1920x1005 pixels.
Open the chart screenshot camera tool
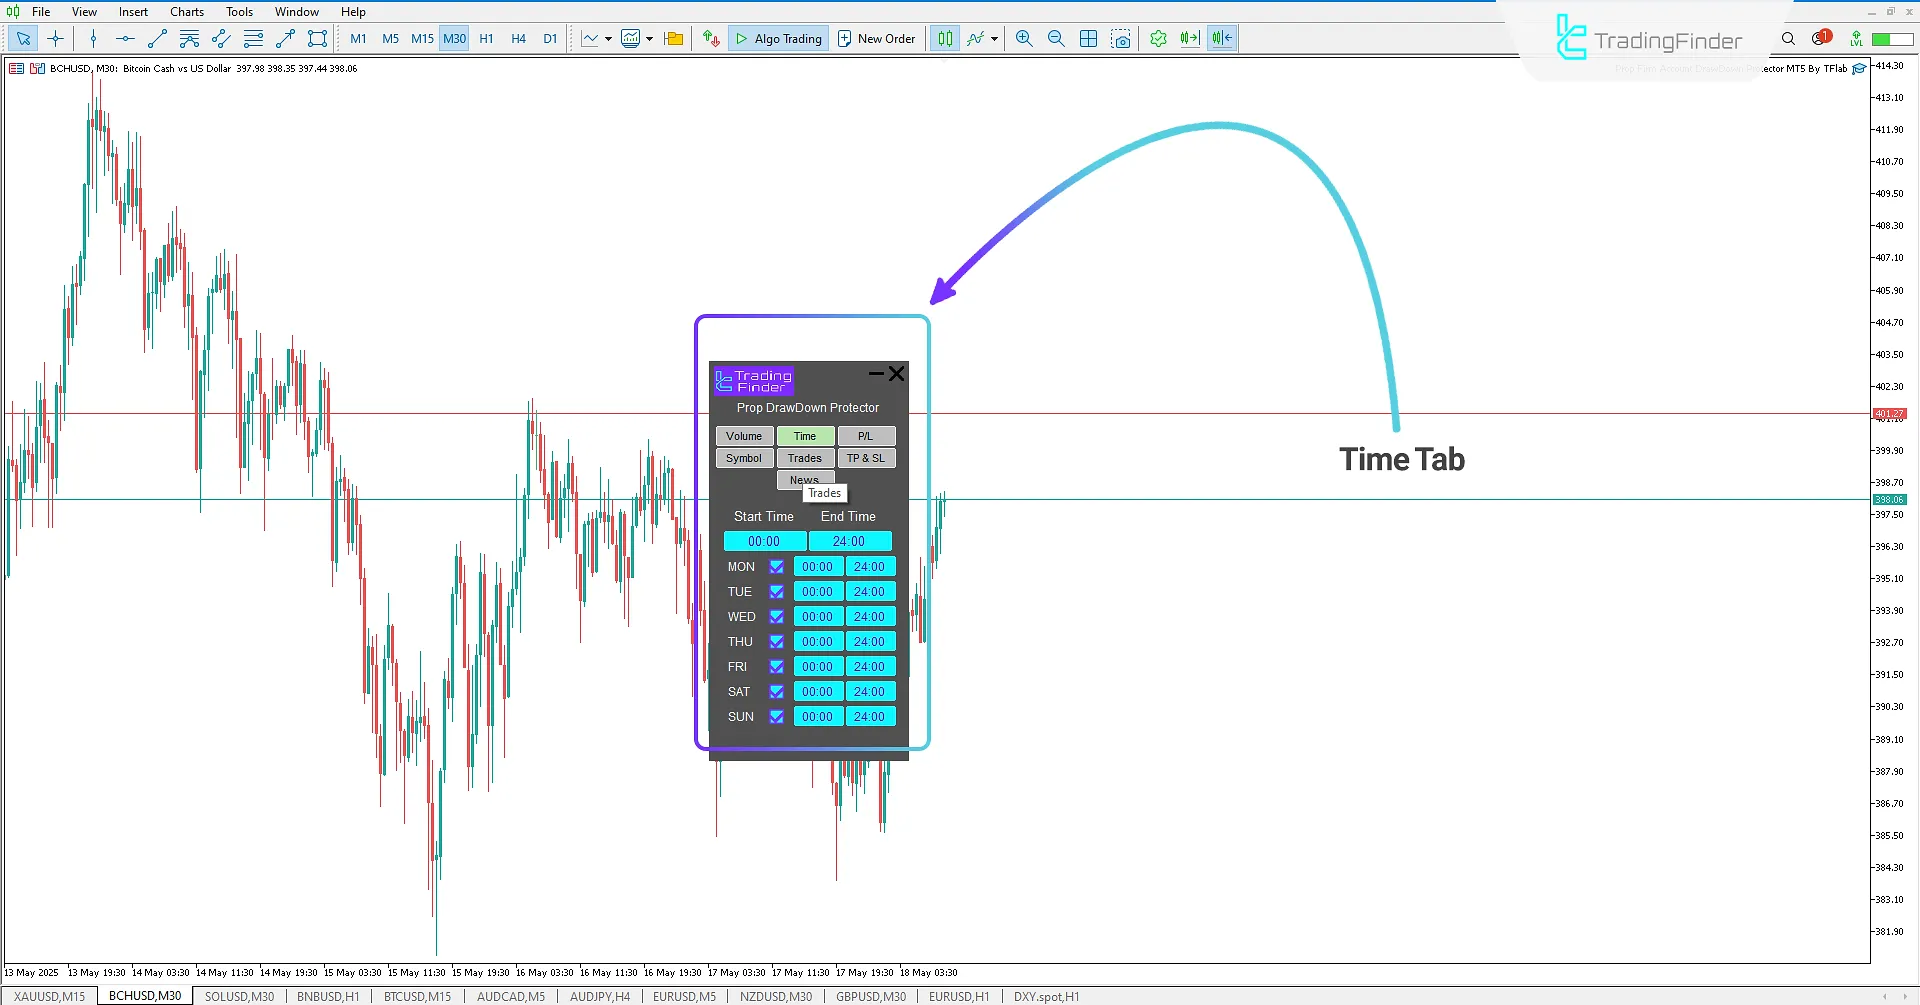tap(1122, 38)
